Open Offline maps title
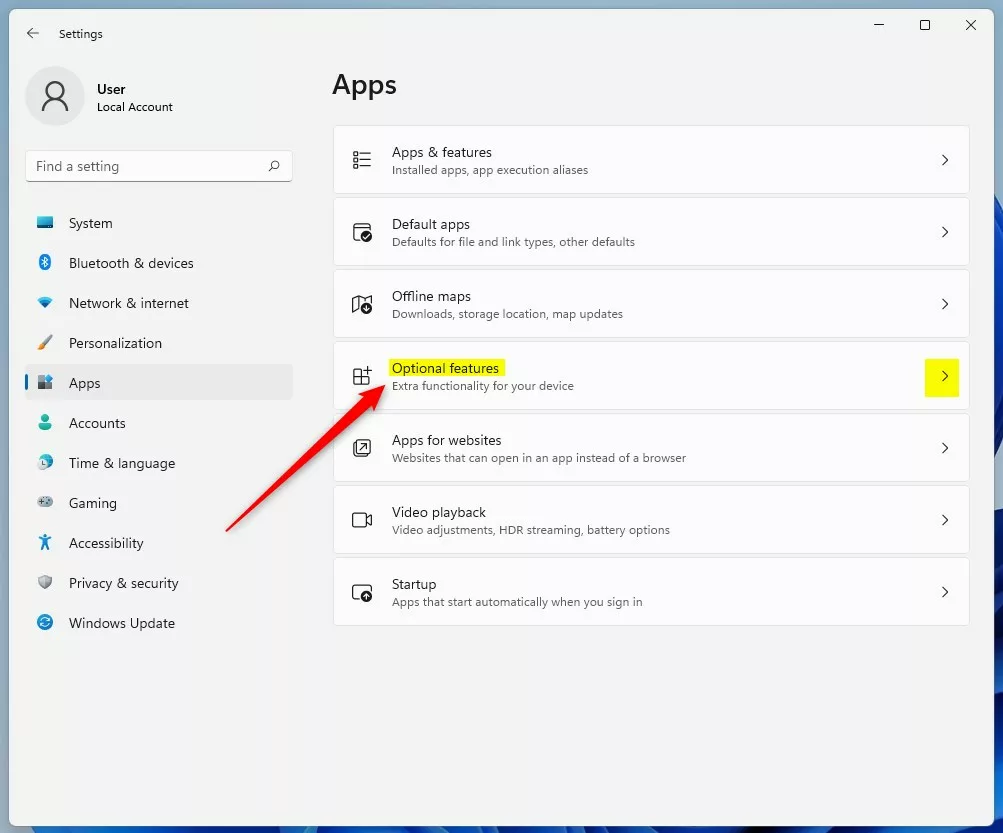 pos(431,296)
